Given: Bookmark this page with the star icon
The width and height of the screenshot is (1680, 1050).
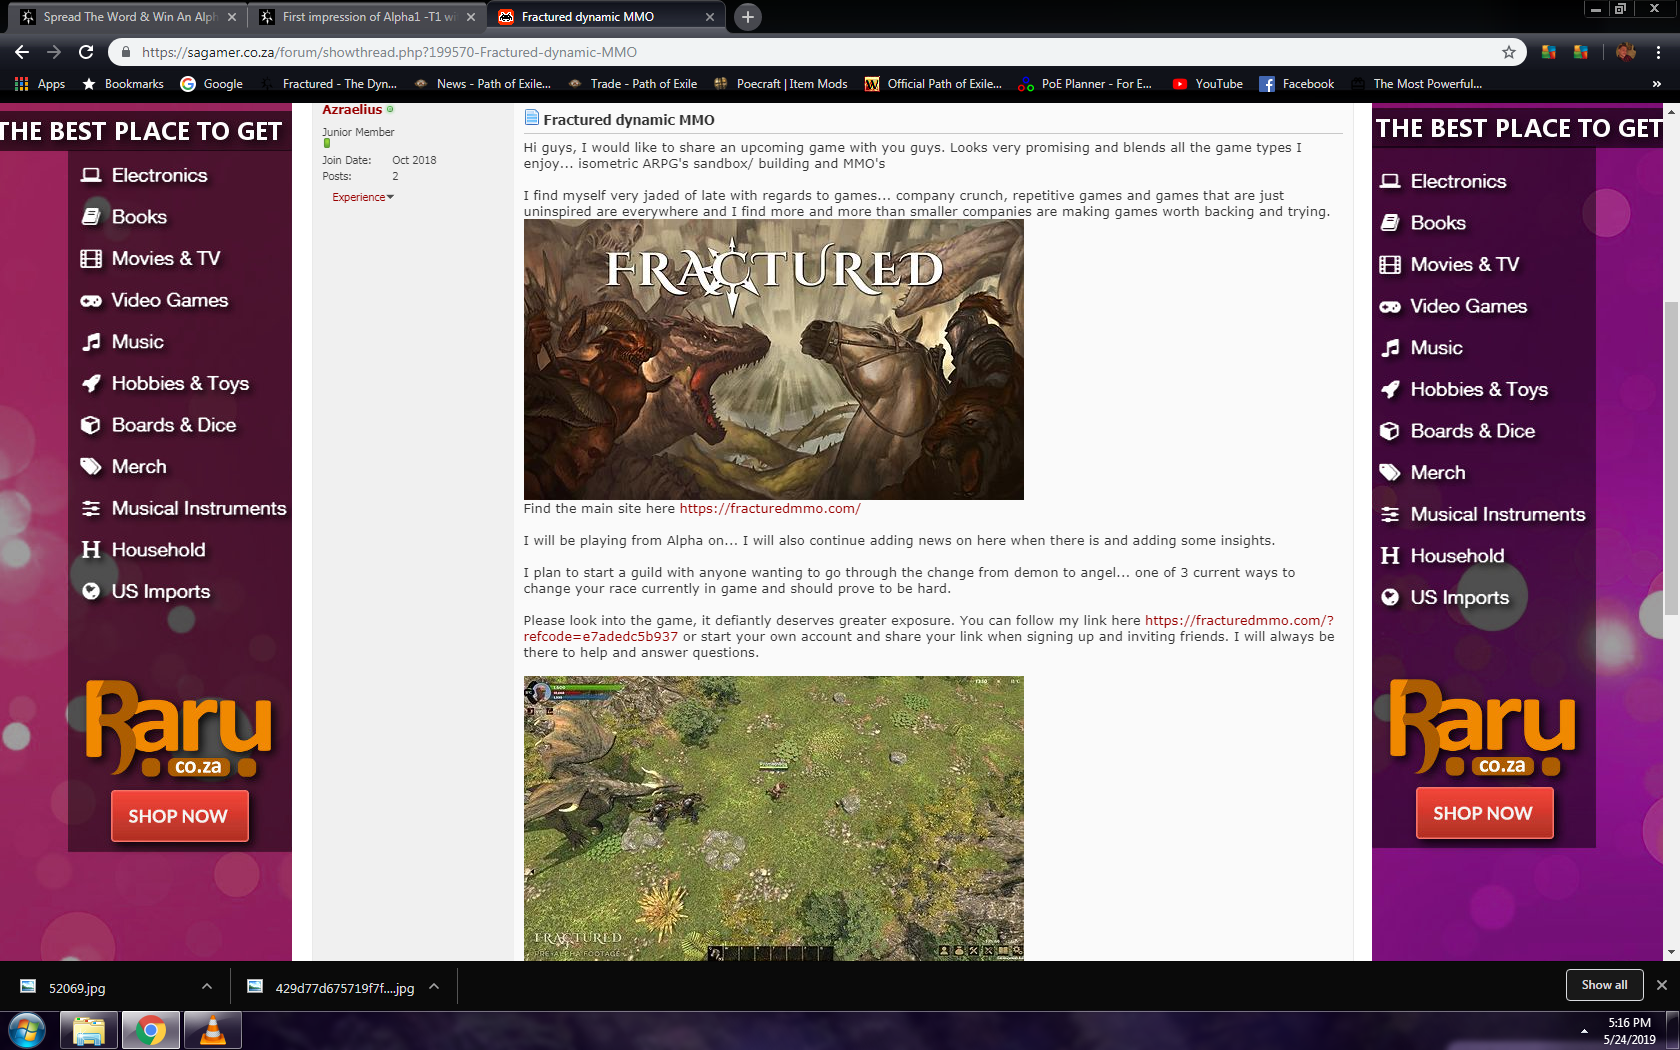Looking at the screenshot, I should tap(1509, 52).
